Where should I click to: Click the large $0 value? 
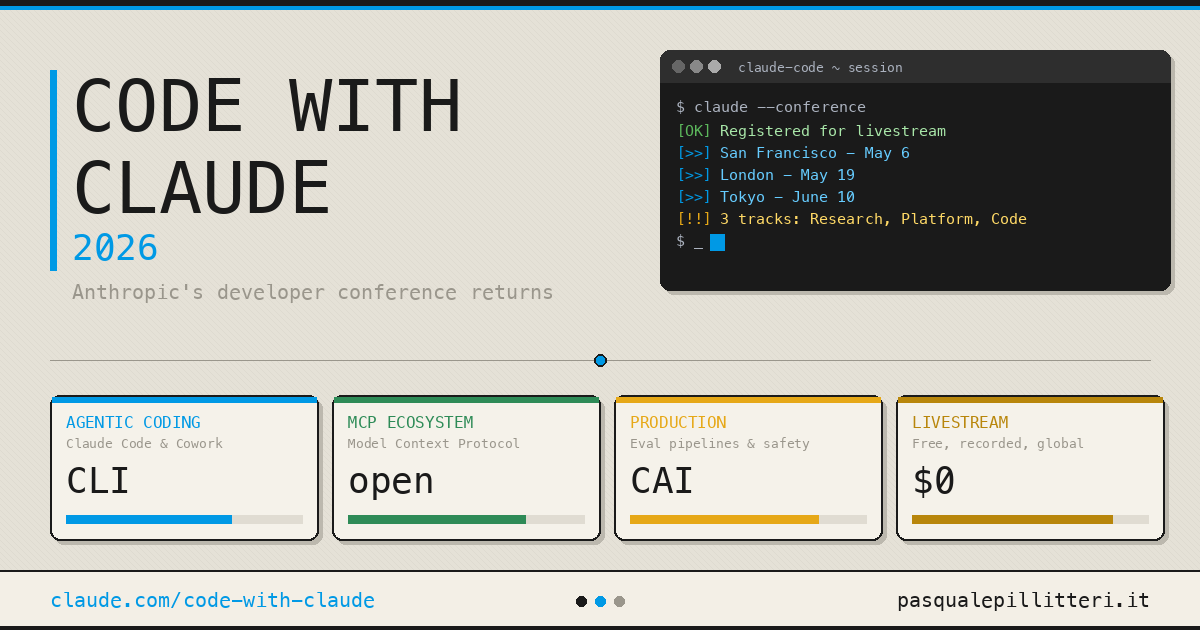pos(934,481)
